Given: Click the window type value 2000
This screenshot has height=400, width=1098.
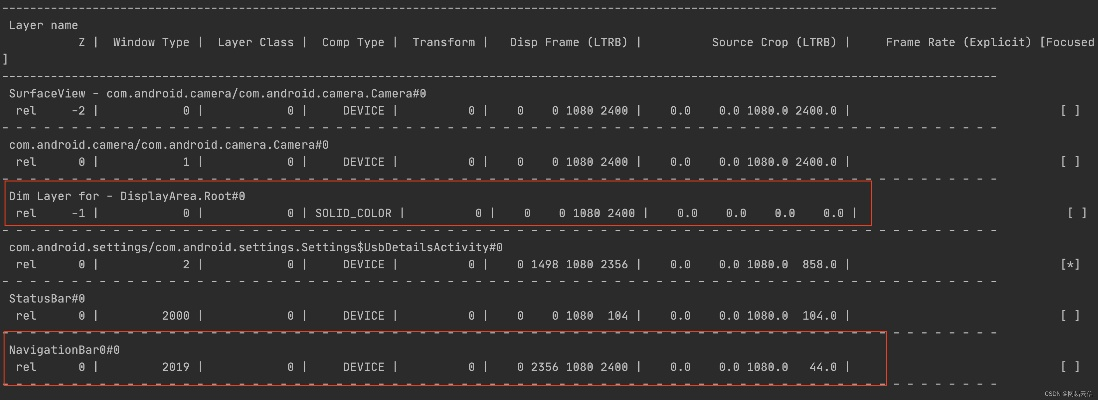Looking at the screenshot, I should click(175, 315).
